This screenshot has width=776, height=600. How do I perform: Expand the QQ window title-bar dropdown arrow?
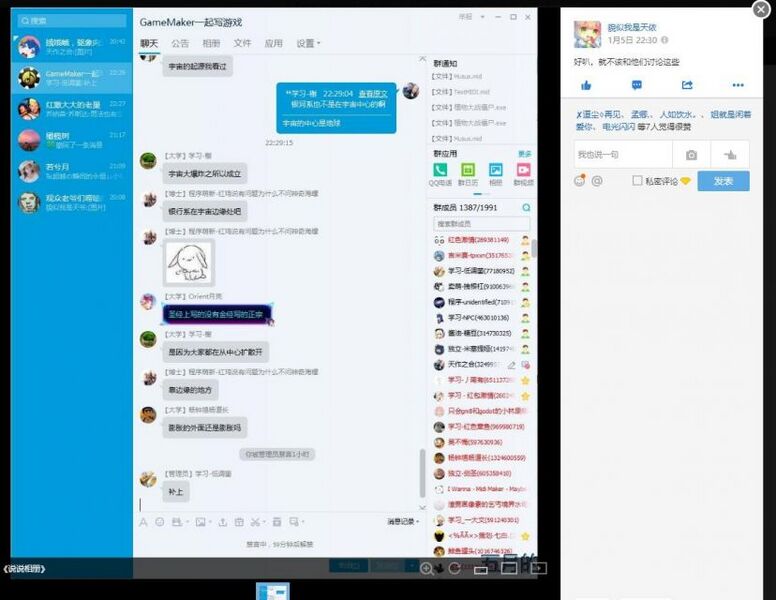483,17
